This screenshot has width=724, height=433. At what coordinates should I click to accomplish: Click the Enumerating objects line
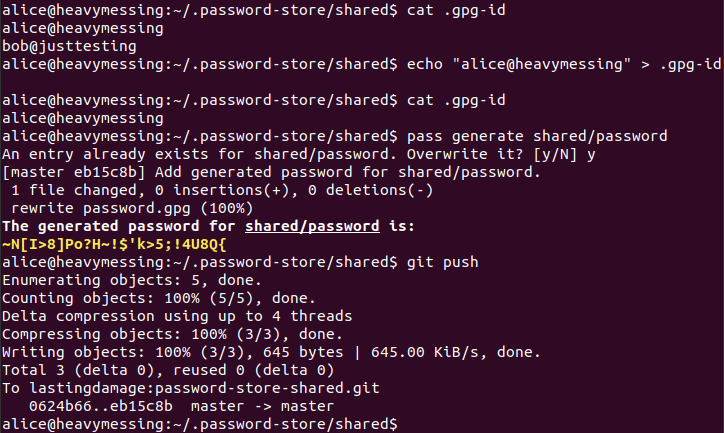click(x=132, y=280)
